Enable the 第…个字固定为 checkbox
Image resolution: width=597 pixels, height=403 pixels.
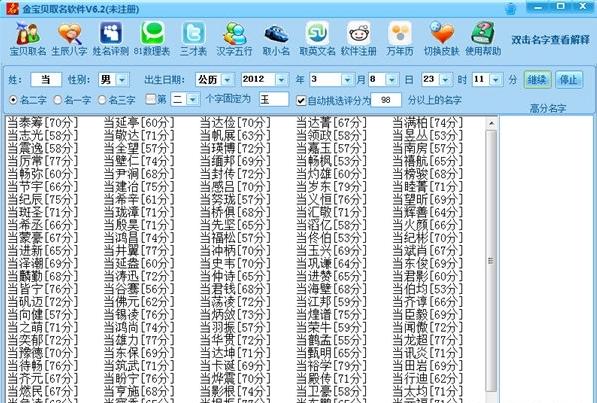pos(151,100)
